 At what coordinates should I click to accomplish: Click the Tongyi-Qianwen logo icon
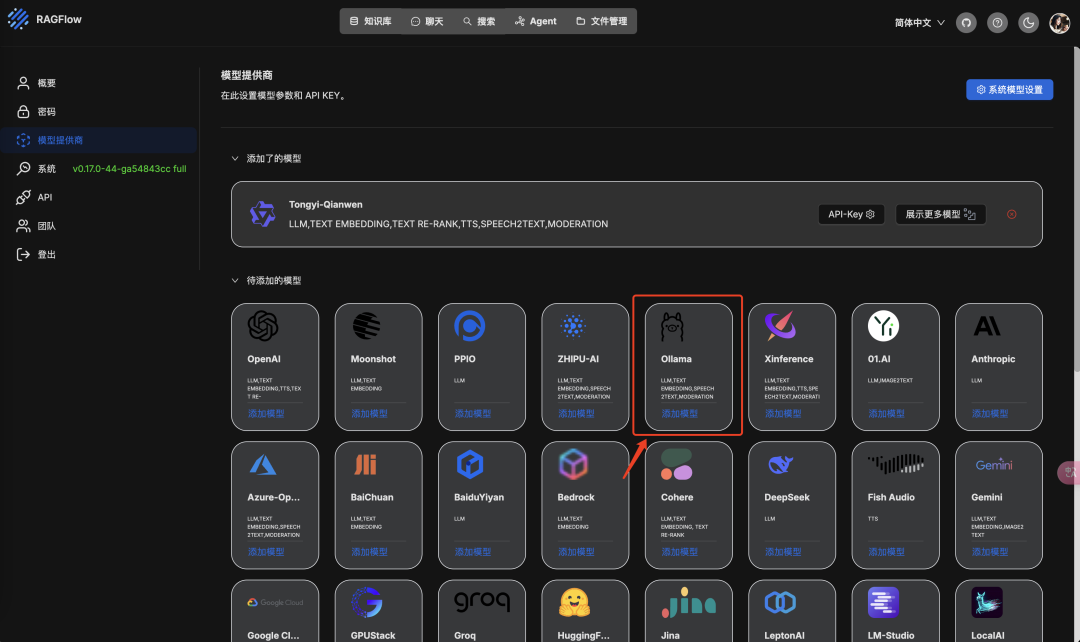point(262,214)
